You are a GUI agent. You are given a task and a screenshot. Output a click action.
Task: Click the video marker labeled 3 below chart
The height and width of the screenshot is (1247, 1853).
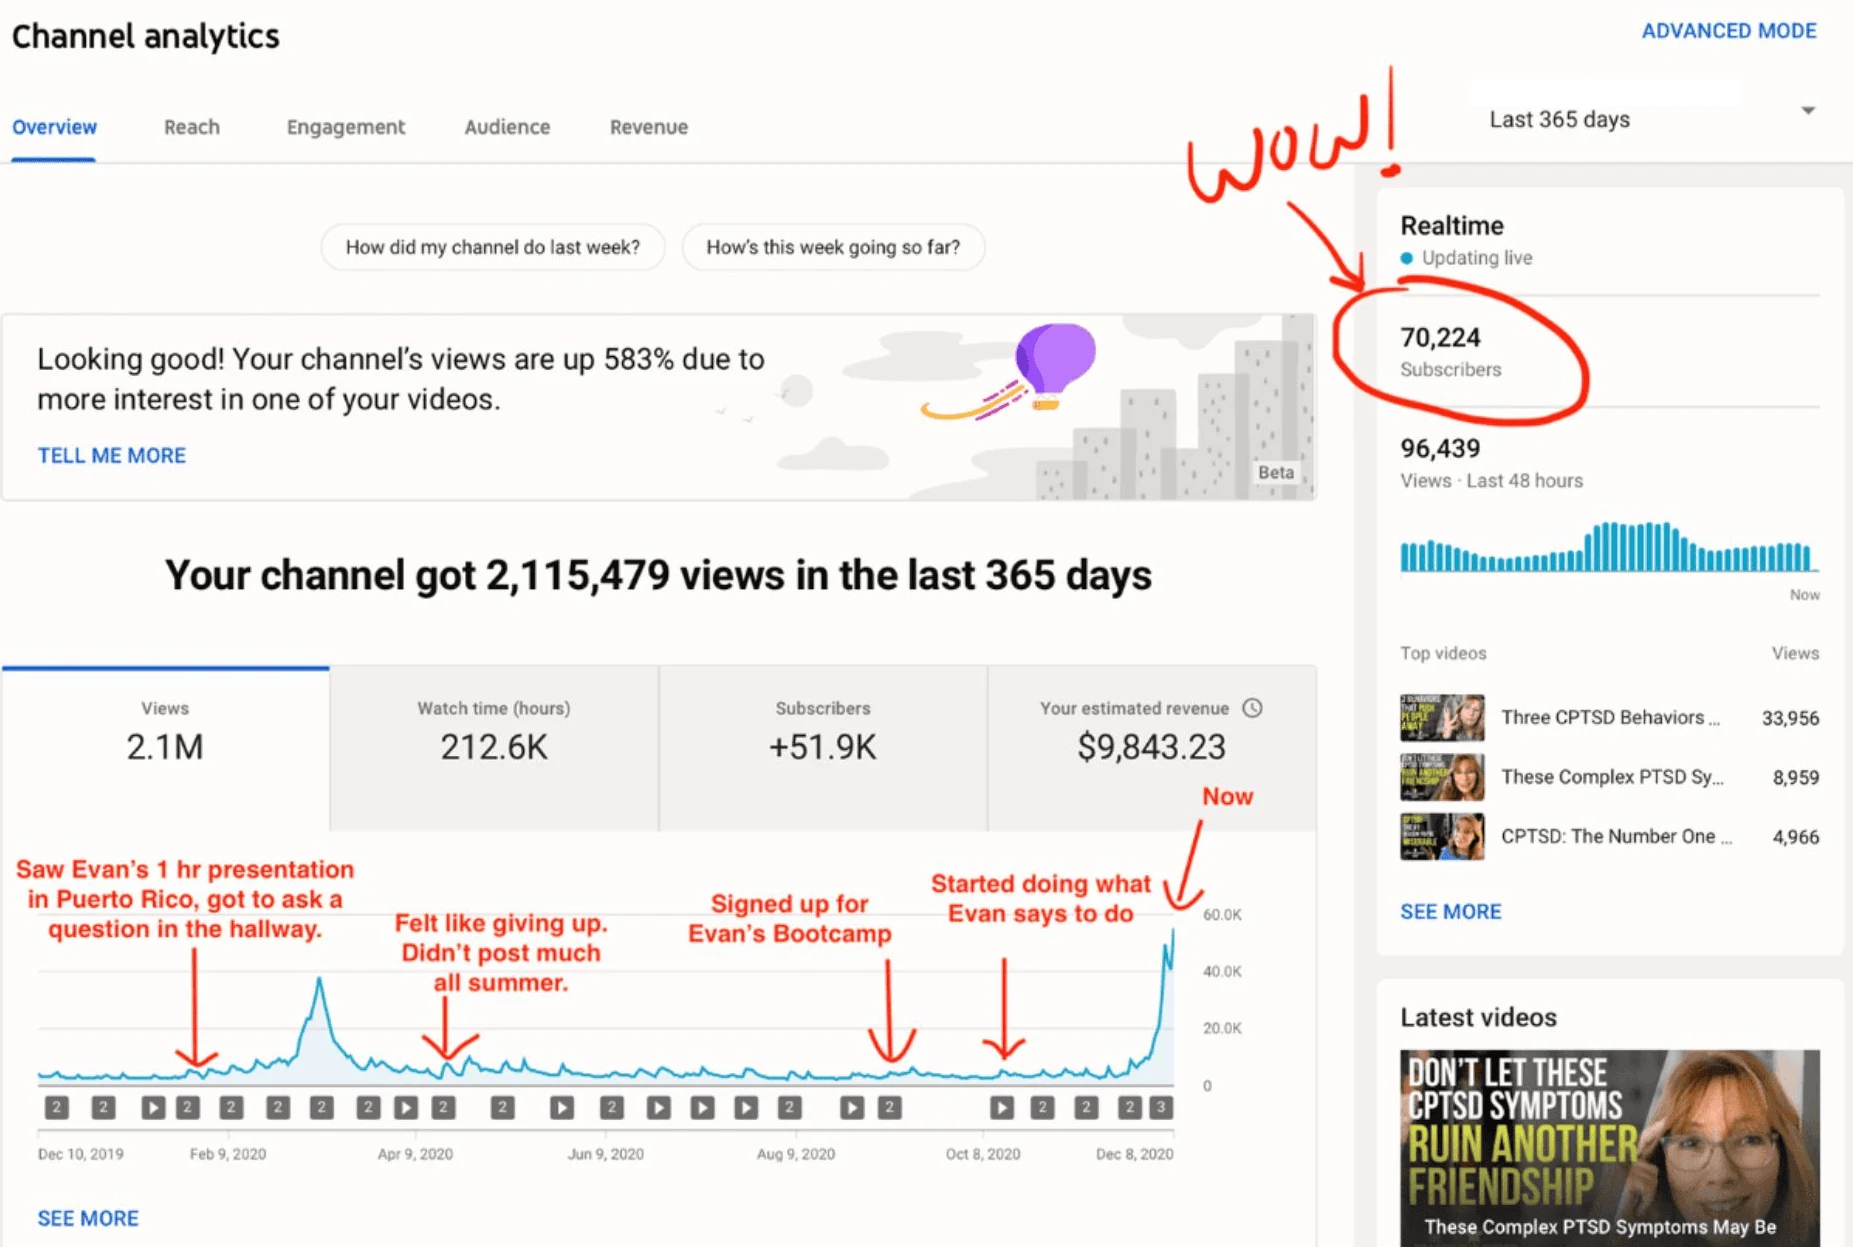[x=1161, y=1107]
